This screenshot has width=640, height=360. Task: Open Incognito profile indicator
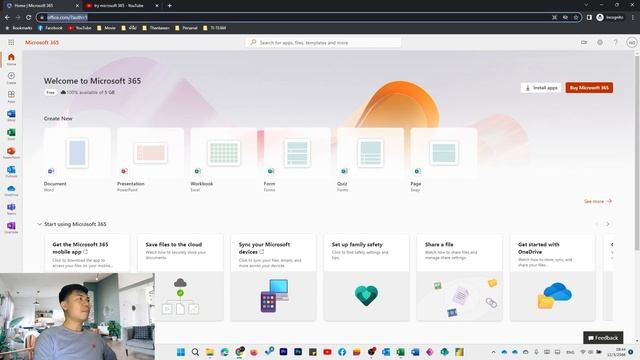610,17
